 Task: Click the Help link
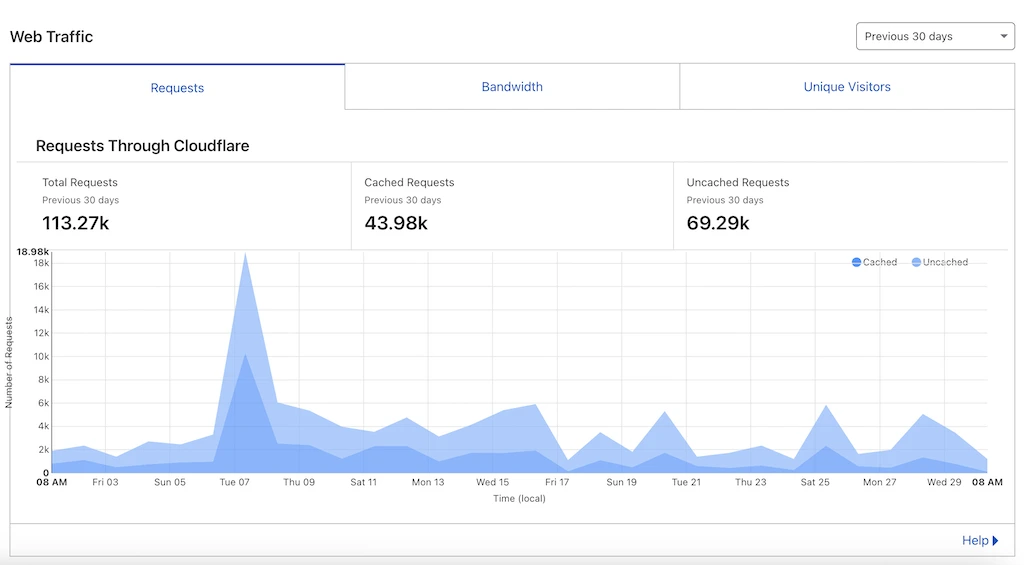tap(974, 541)
